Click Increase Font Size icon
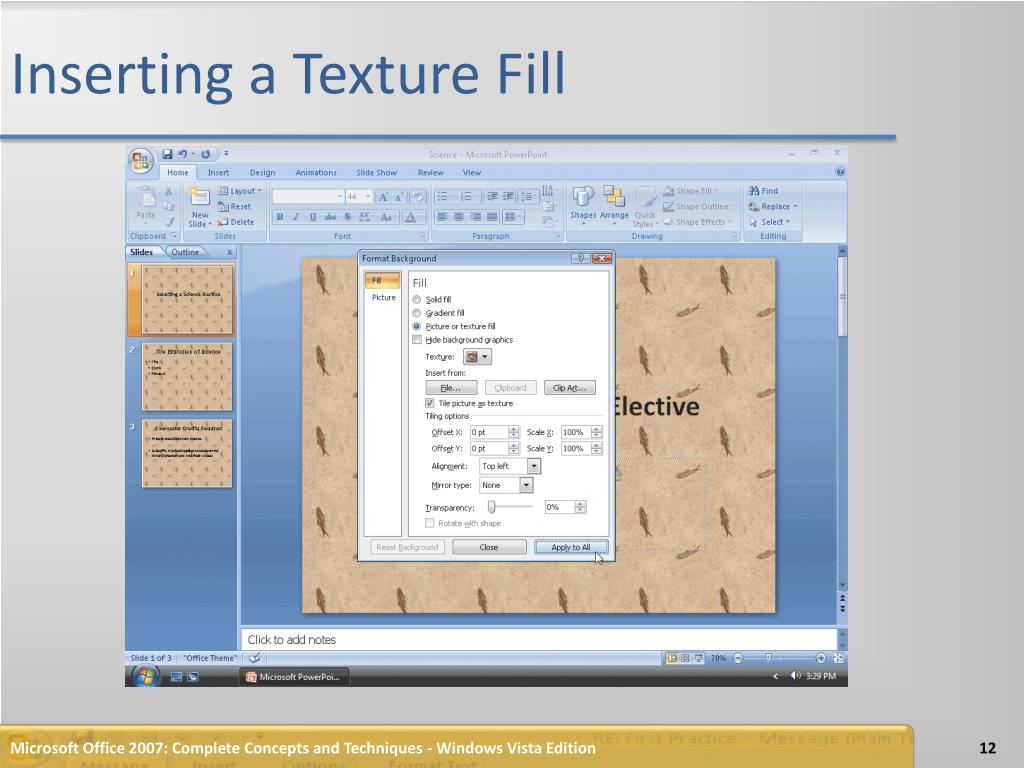Screen dimensions: 1024x768 point(383,197)
